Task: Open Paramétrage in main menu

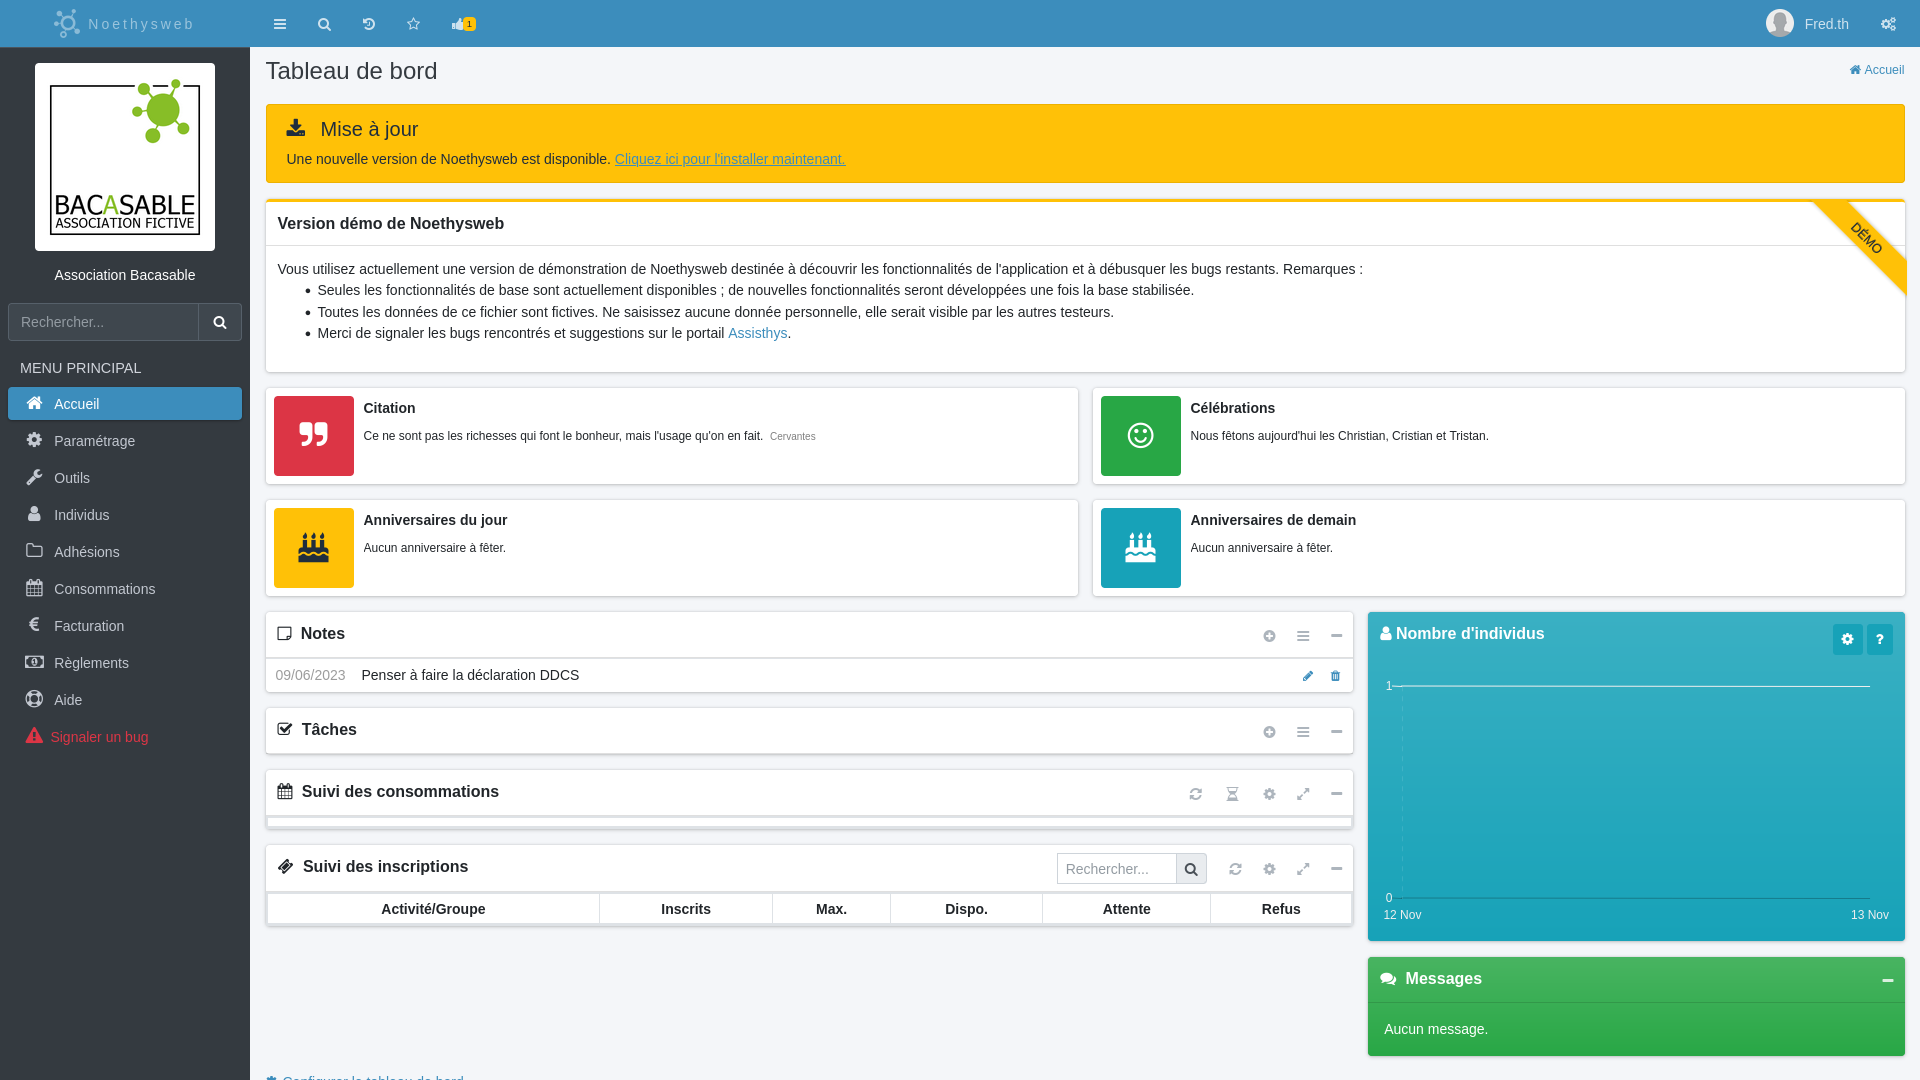Action: point(94,441)
